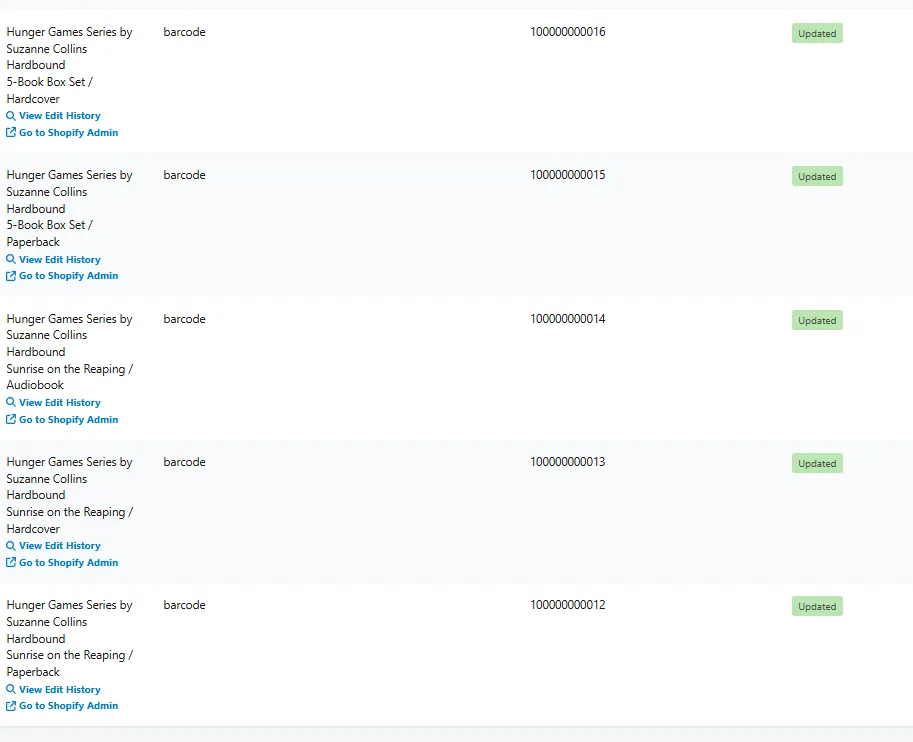The height and width of the screenshot is (742, 913).
Task: Open View Edit History for barcode 100000000016 row
Action: tap(59, 116)
